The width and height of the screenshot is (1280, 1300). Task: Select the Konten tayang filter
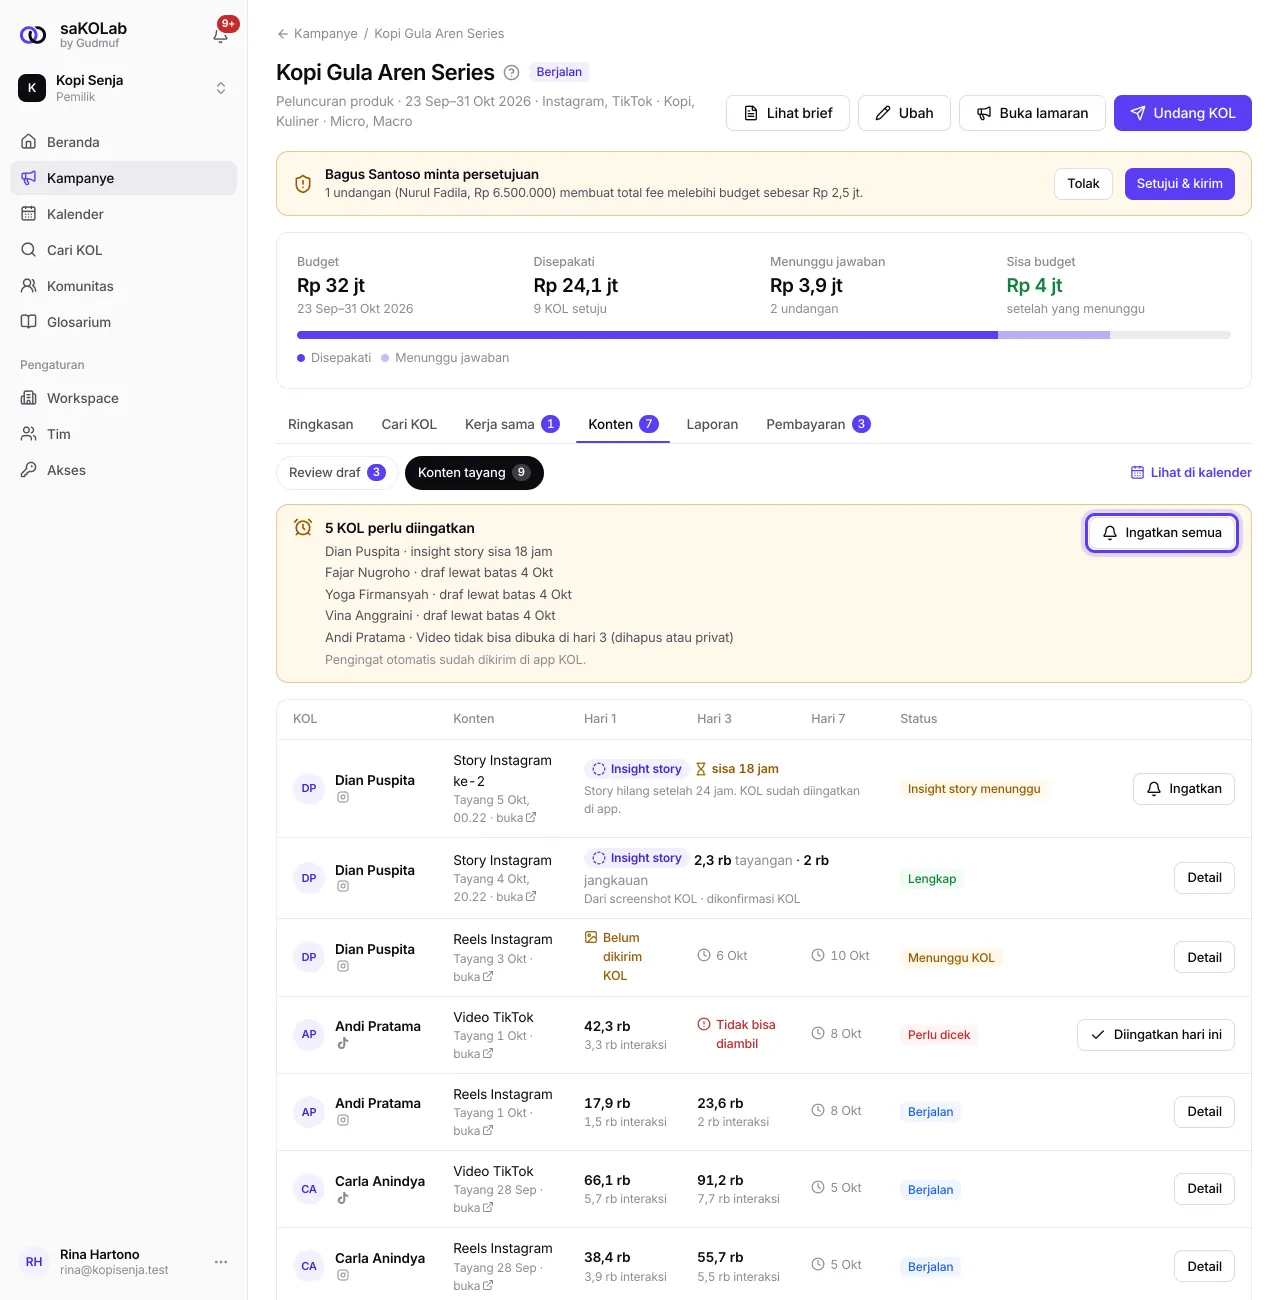474,473
